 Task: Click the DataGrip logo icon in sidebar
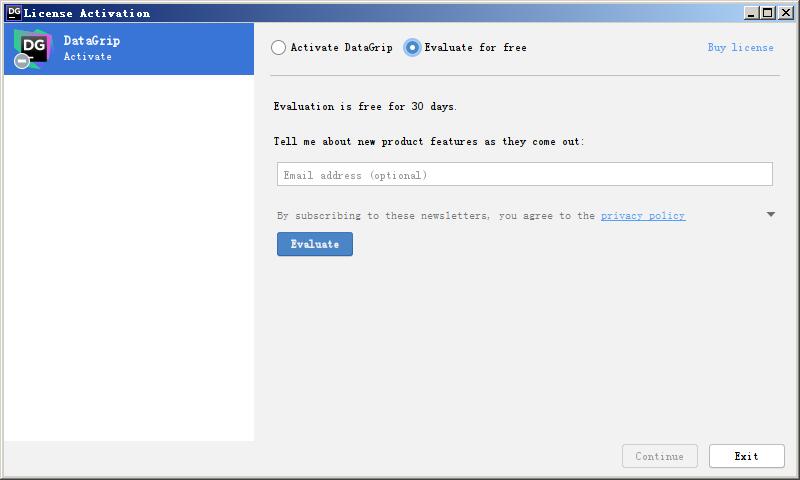33,48
